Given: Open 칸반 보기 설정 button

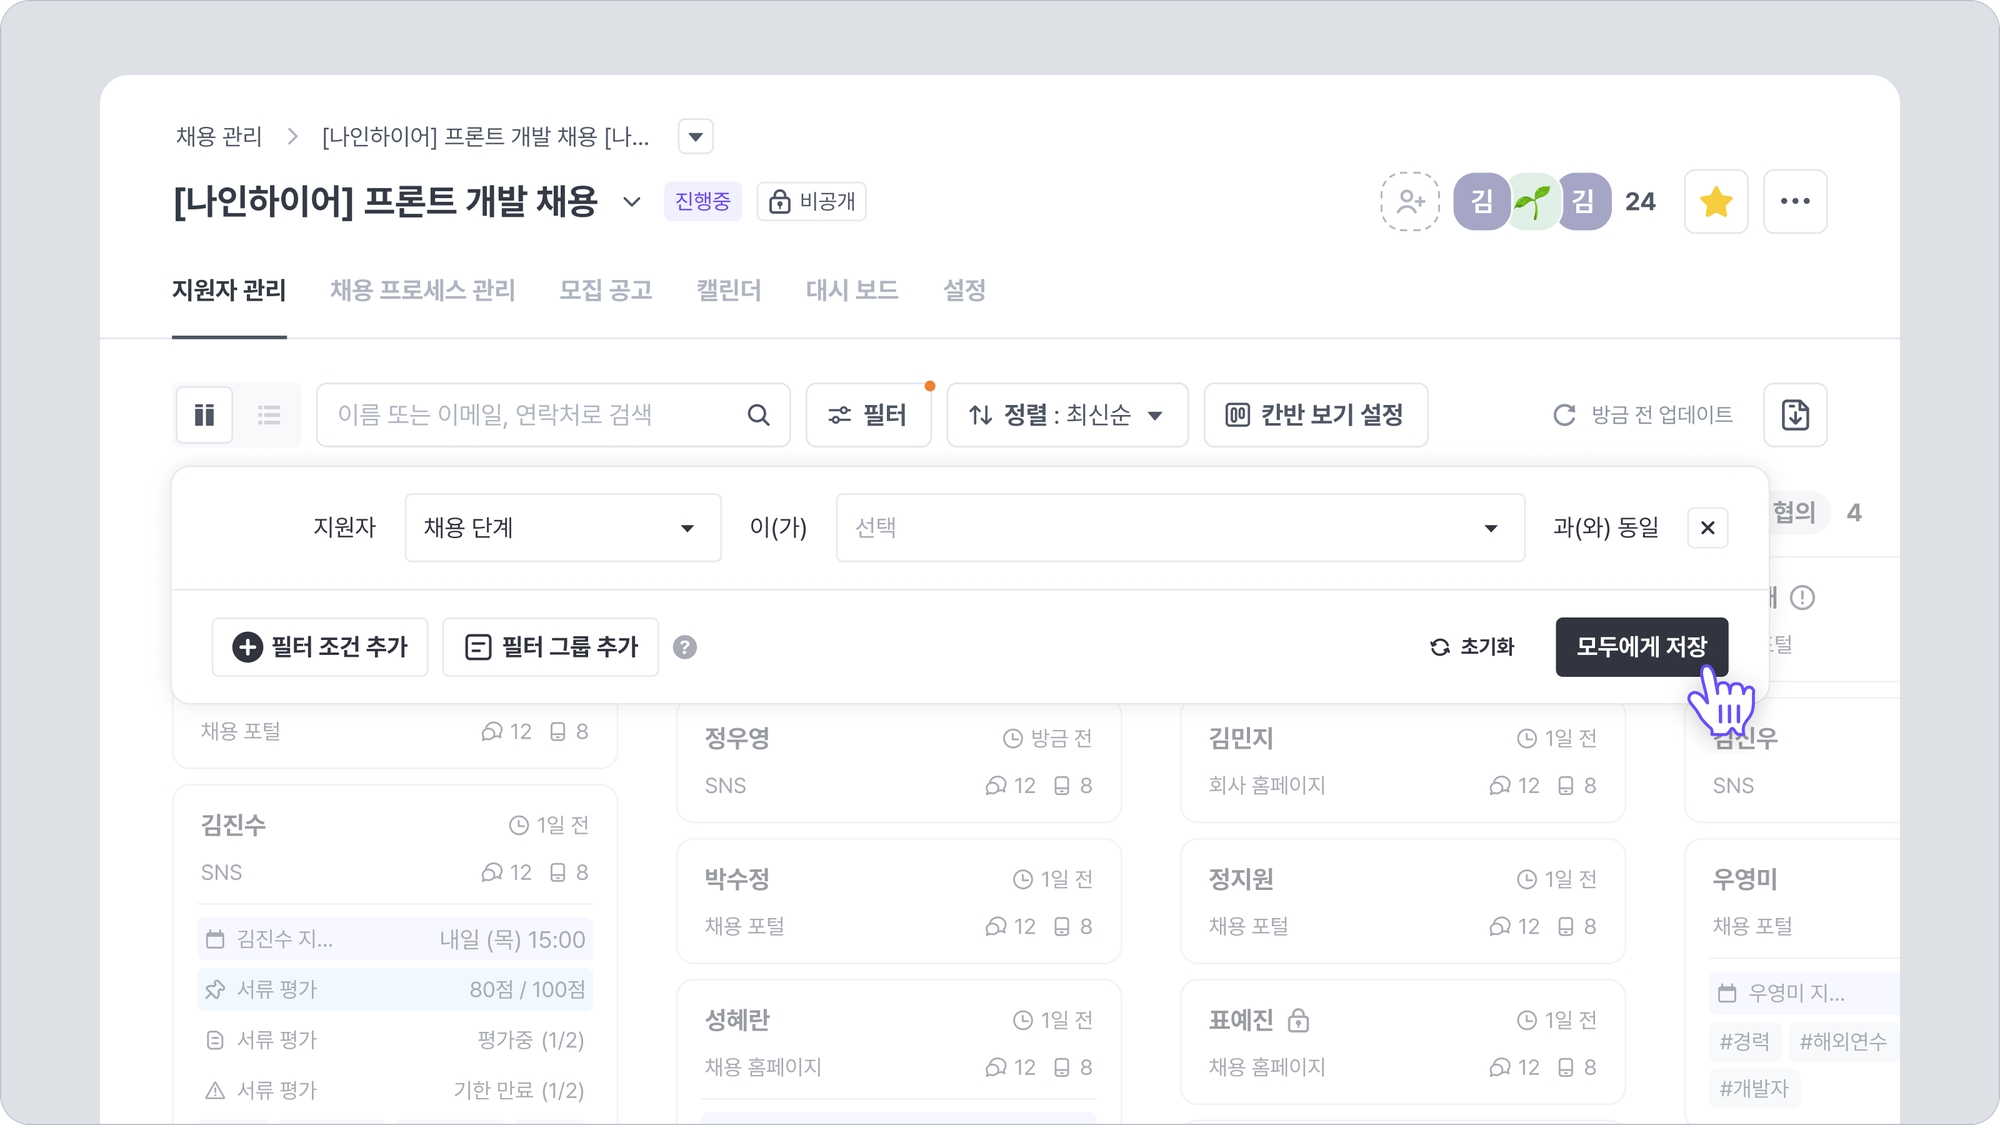Looking at the screenshot, I should point(1315,415).
